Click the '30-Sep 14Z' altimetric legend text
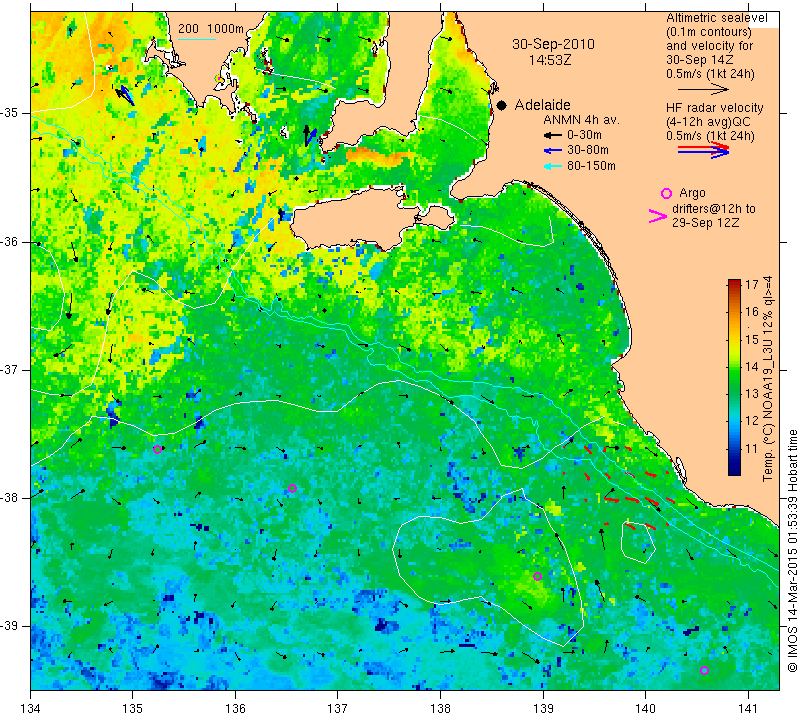Viewport: 800px width, 720px height. click(x=700, y=60)
